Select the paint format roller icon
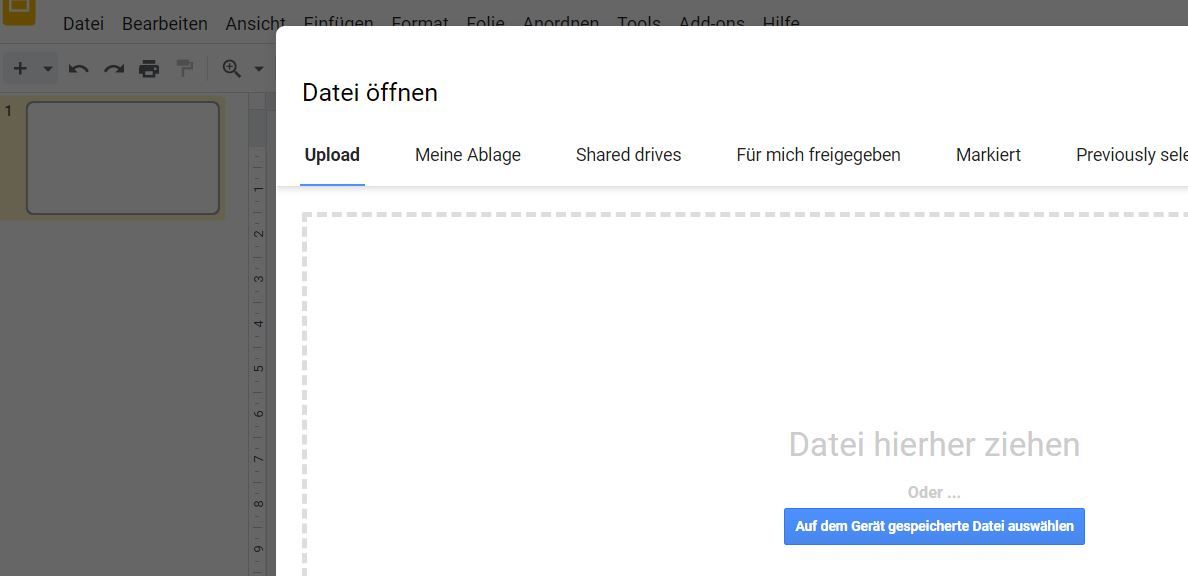This screenshot has height=576, width=1188. pyautogui.click(x=184, y=69)
